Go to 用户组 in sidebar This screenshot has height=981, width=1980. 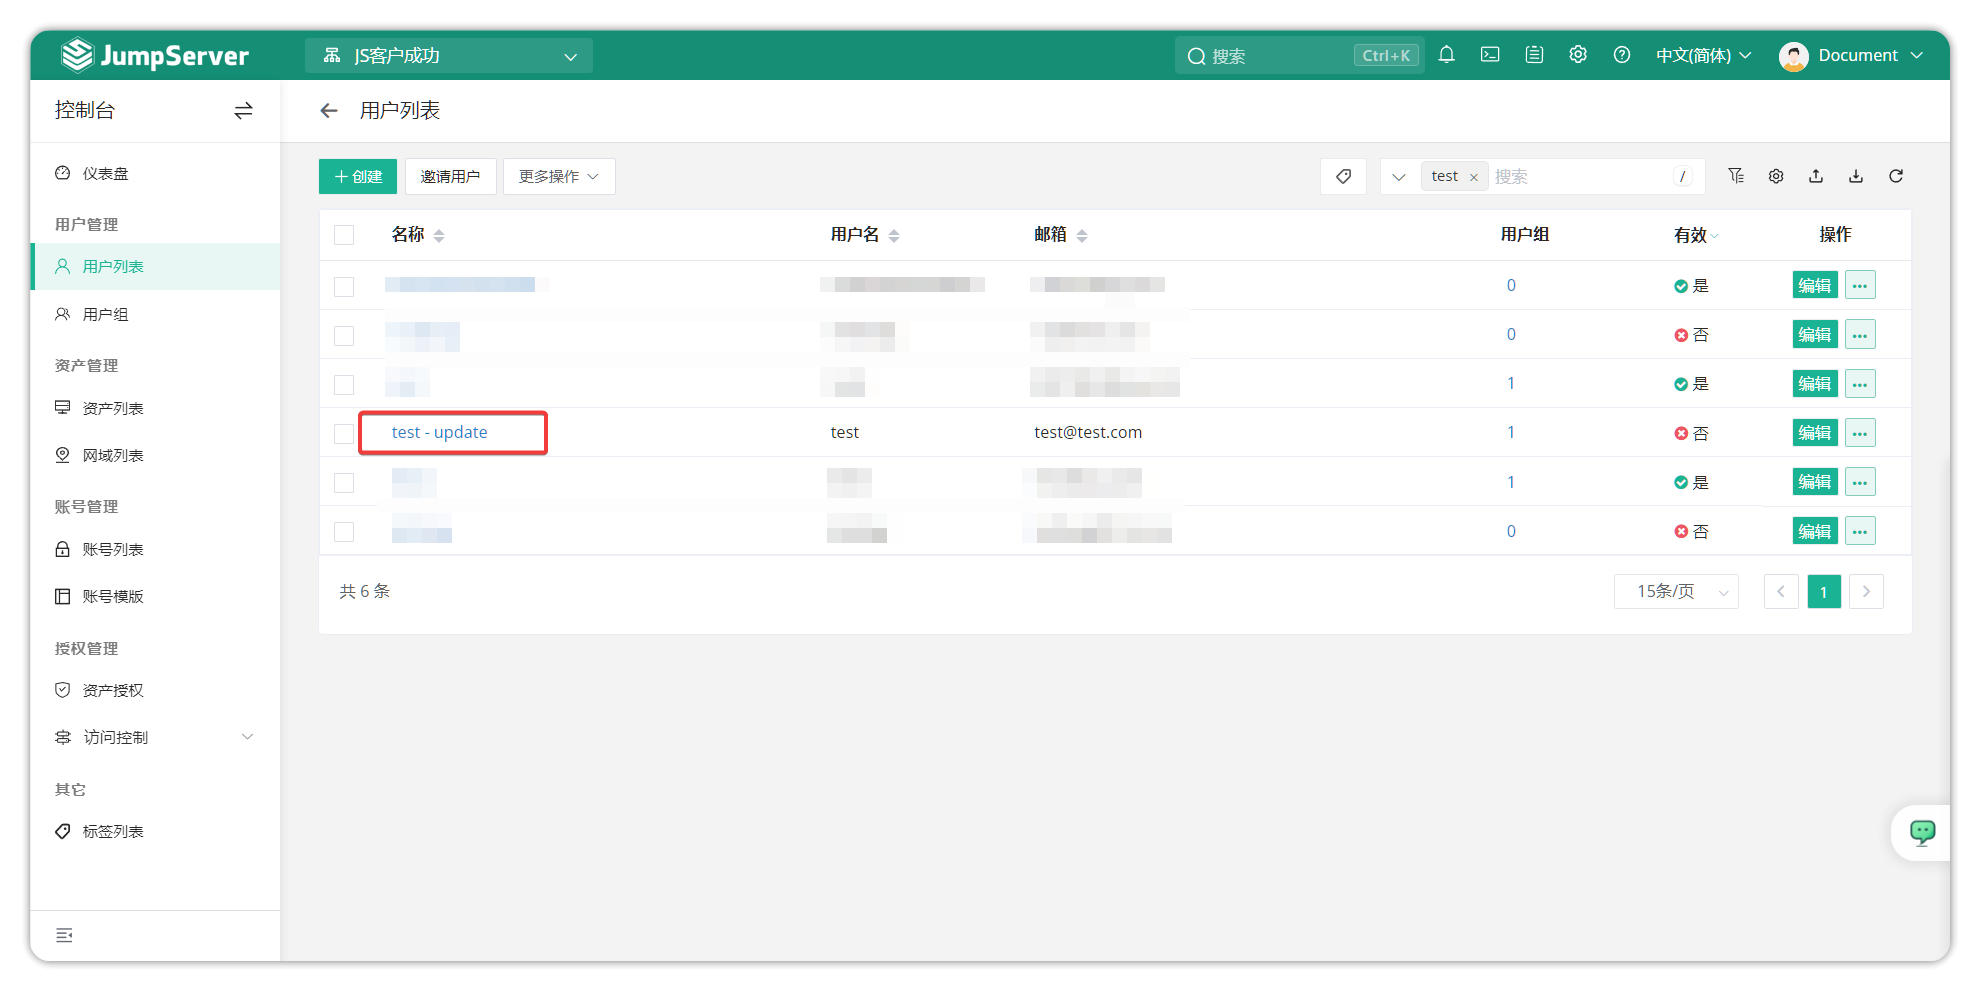[105, 314]
